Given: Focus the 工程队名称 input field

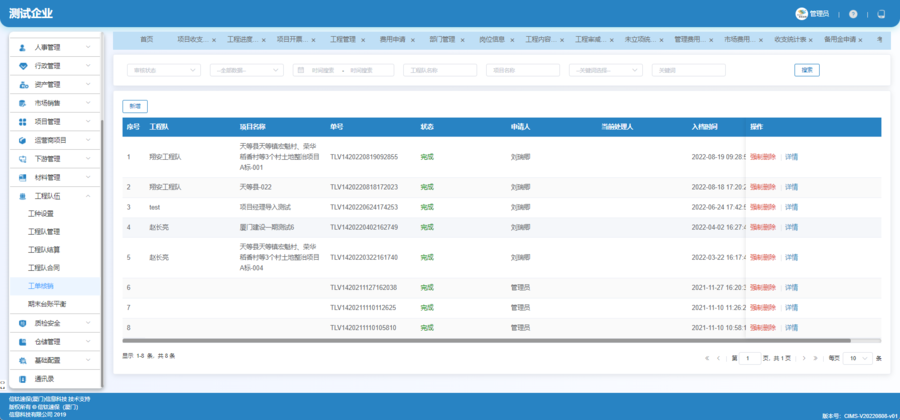Looking at the screenshot, I should (440, 70).
